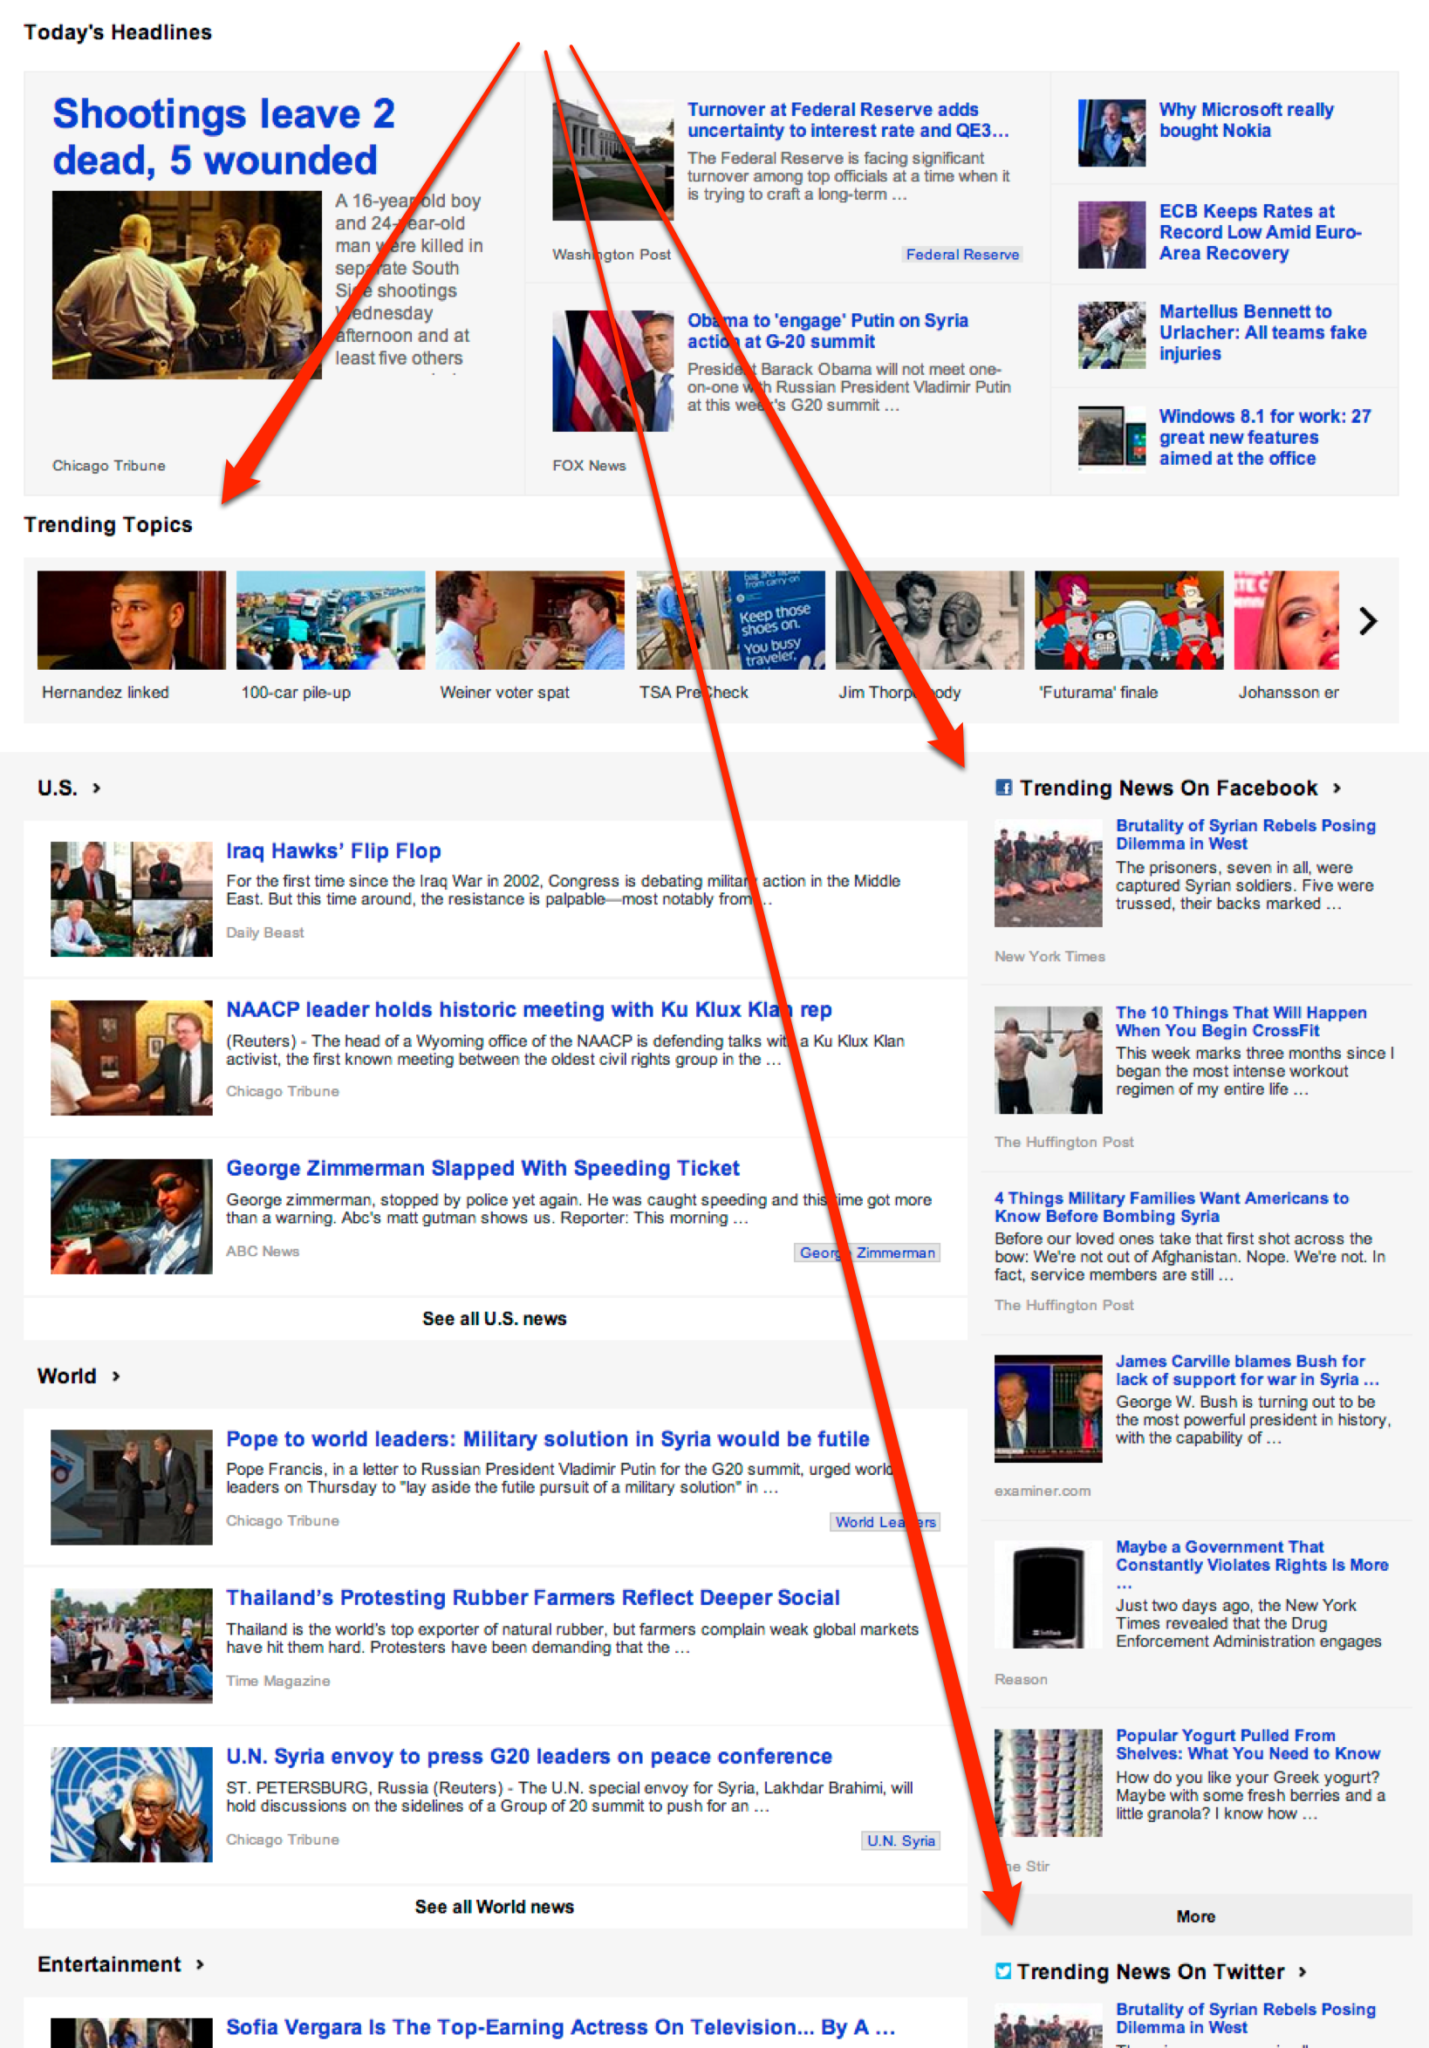Open 'Windows 8.1 for work' article
The width and height of the screenshot is (1429, 2048).
pyautogui.click(x=1265, y=437)
